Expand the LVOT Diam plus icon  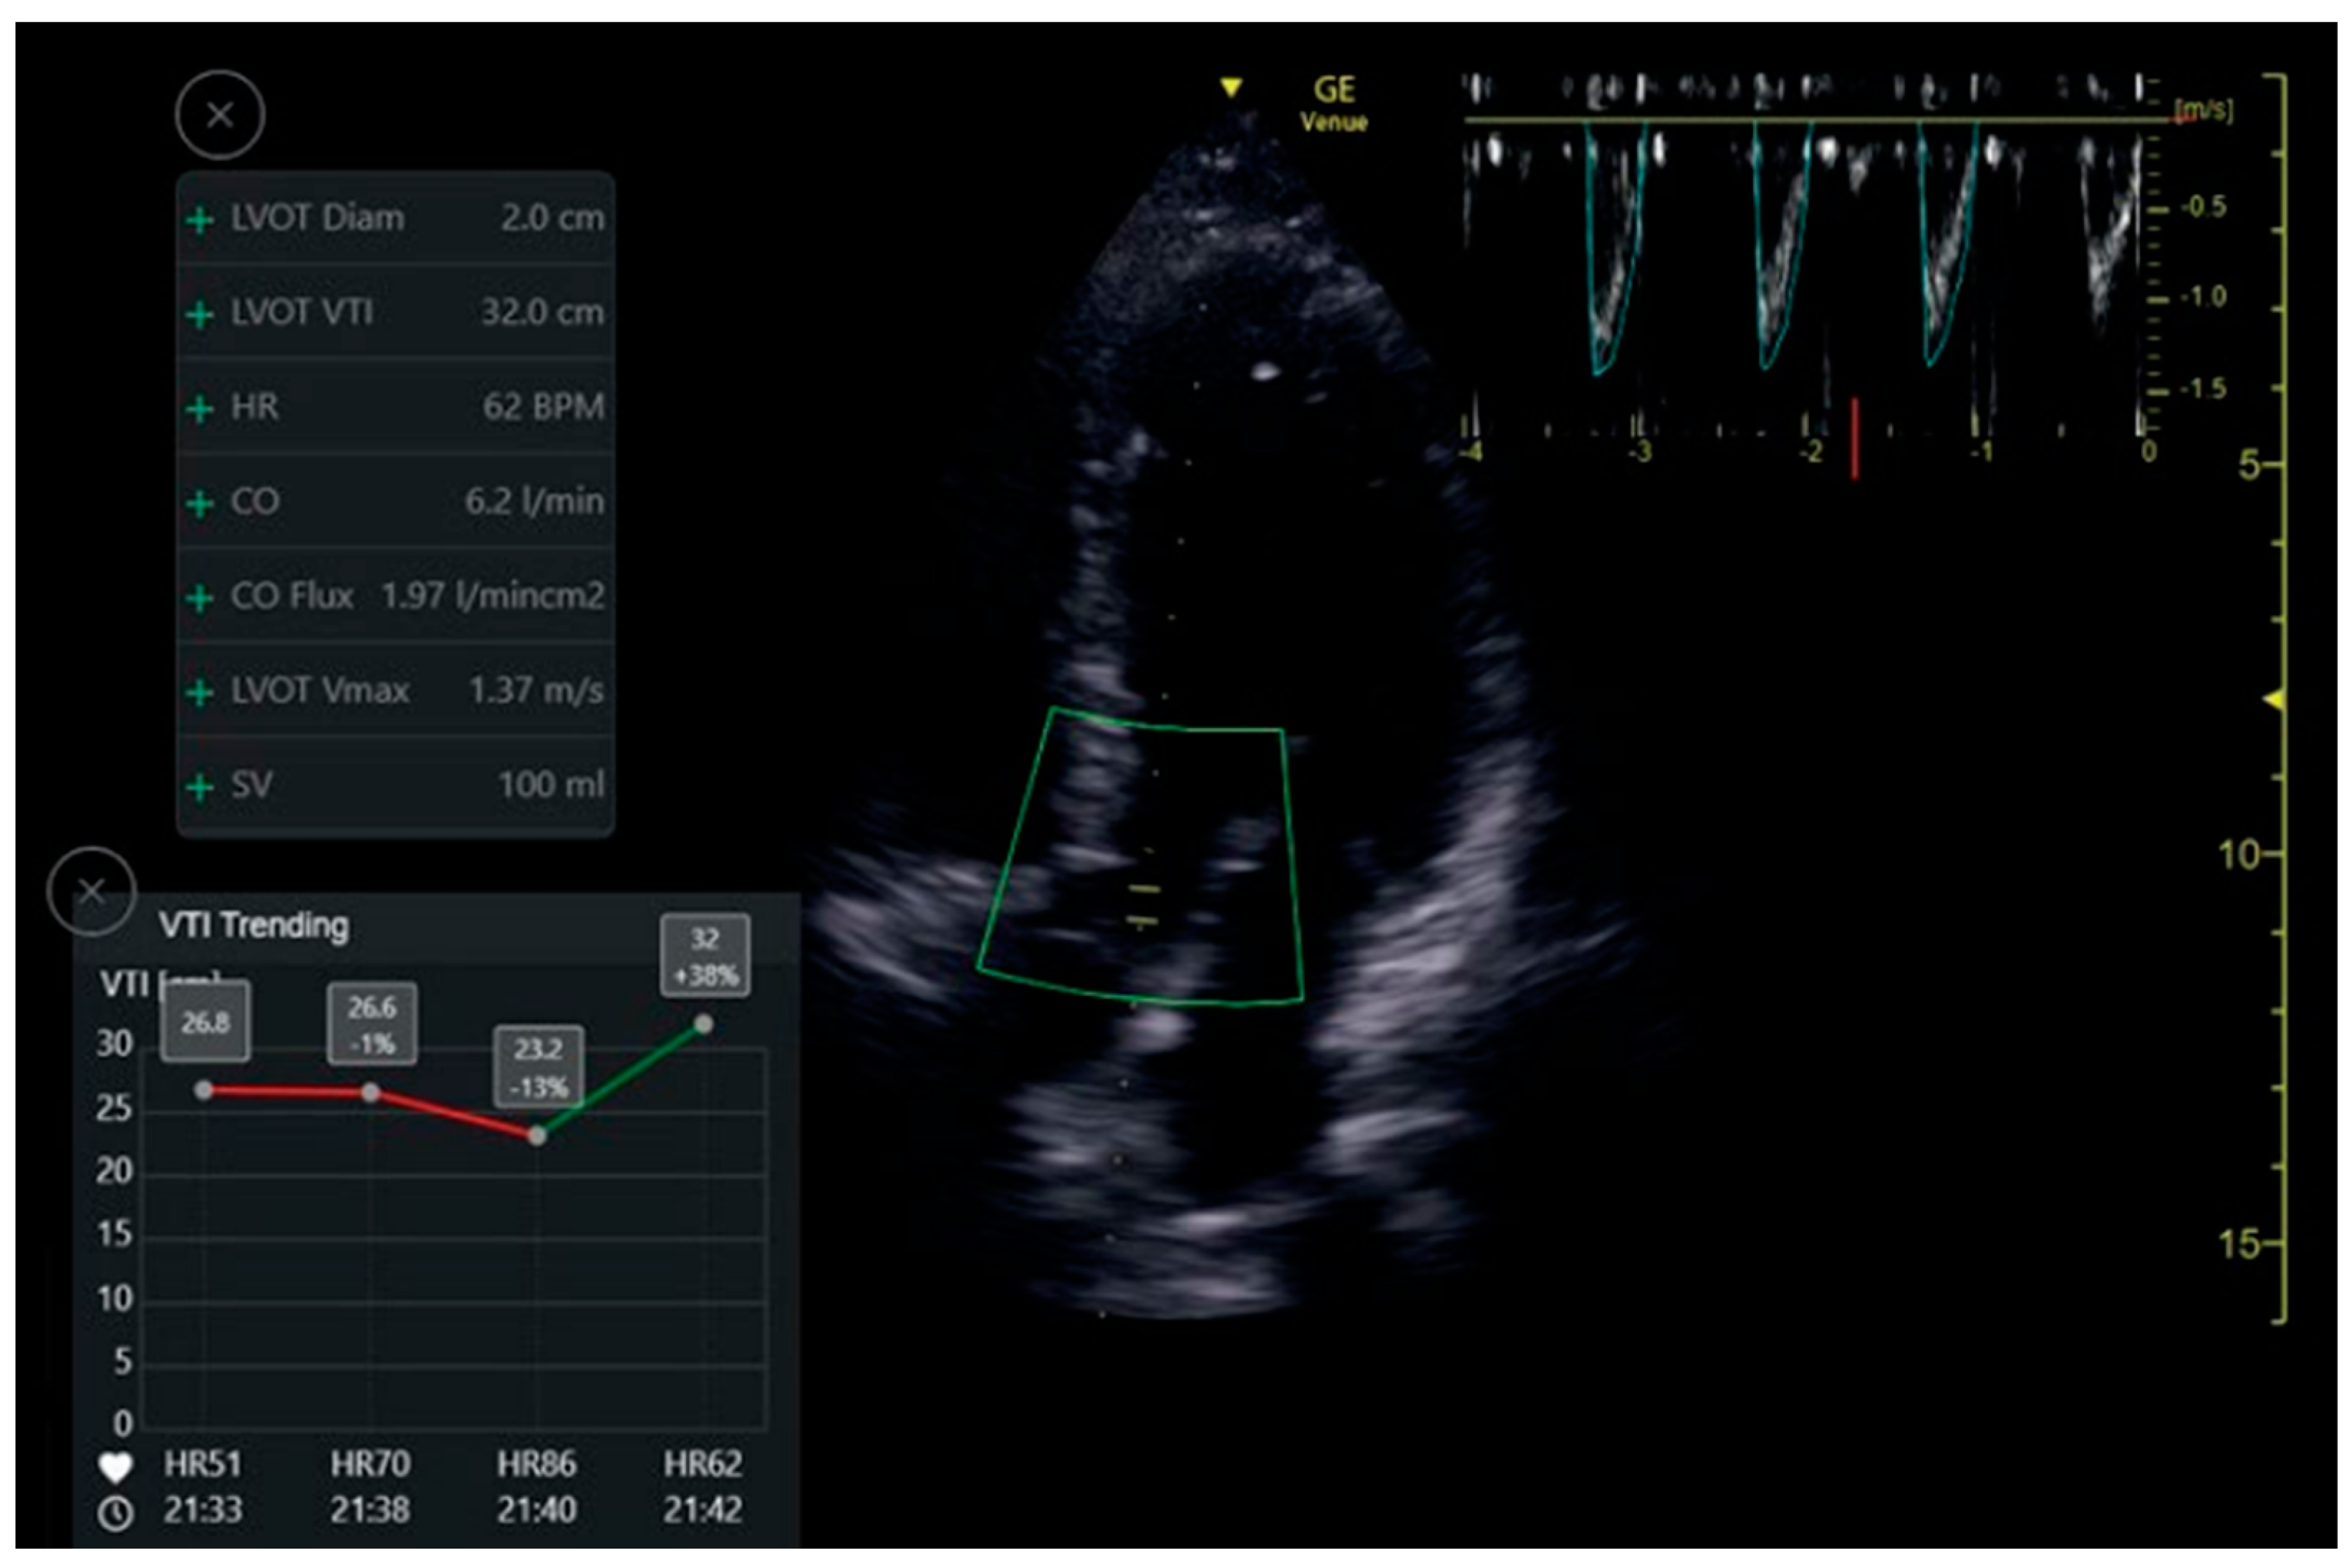[200, 219]
